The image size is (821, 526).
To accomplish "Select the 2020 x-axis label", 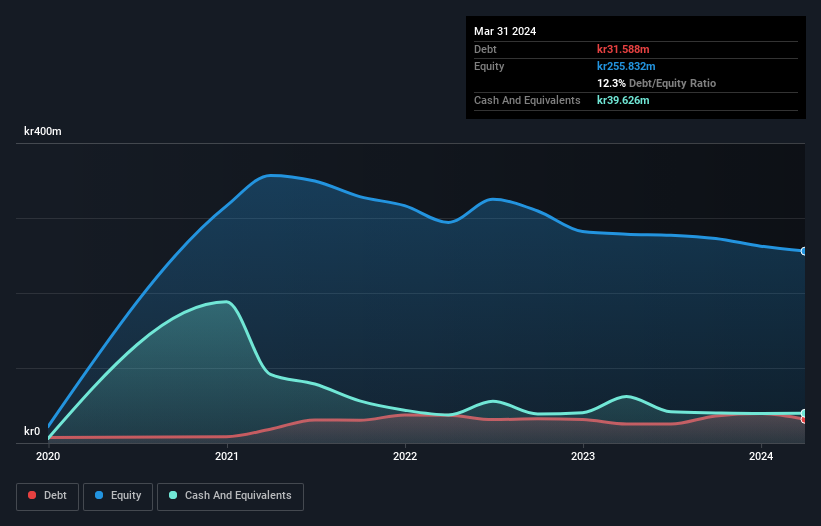I will pyautogui.click(x=48, y=456).
